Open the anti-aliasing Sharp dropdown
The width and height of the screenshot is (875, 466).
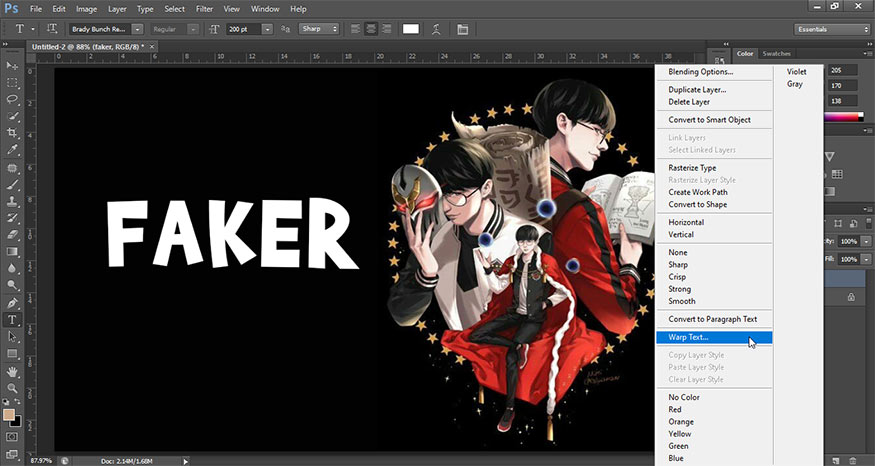click(319, 28)
